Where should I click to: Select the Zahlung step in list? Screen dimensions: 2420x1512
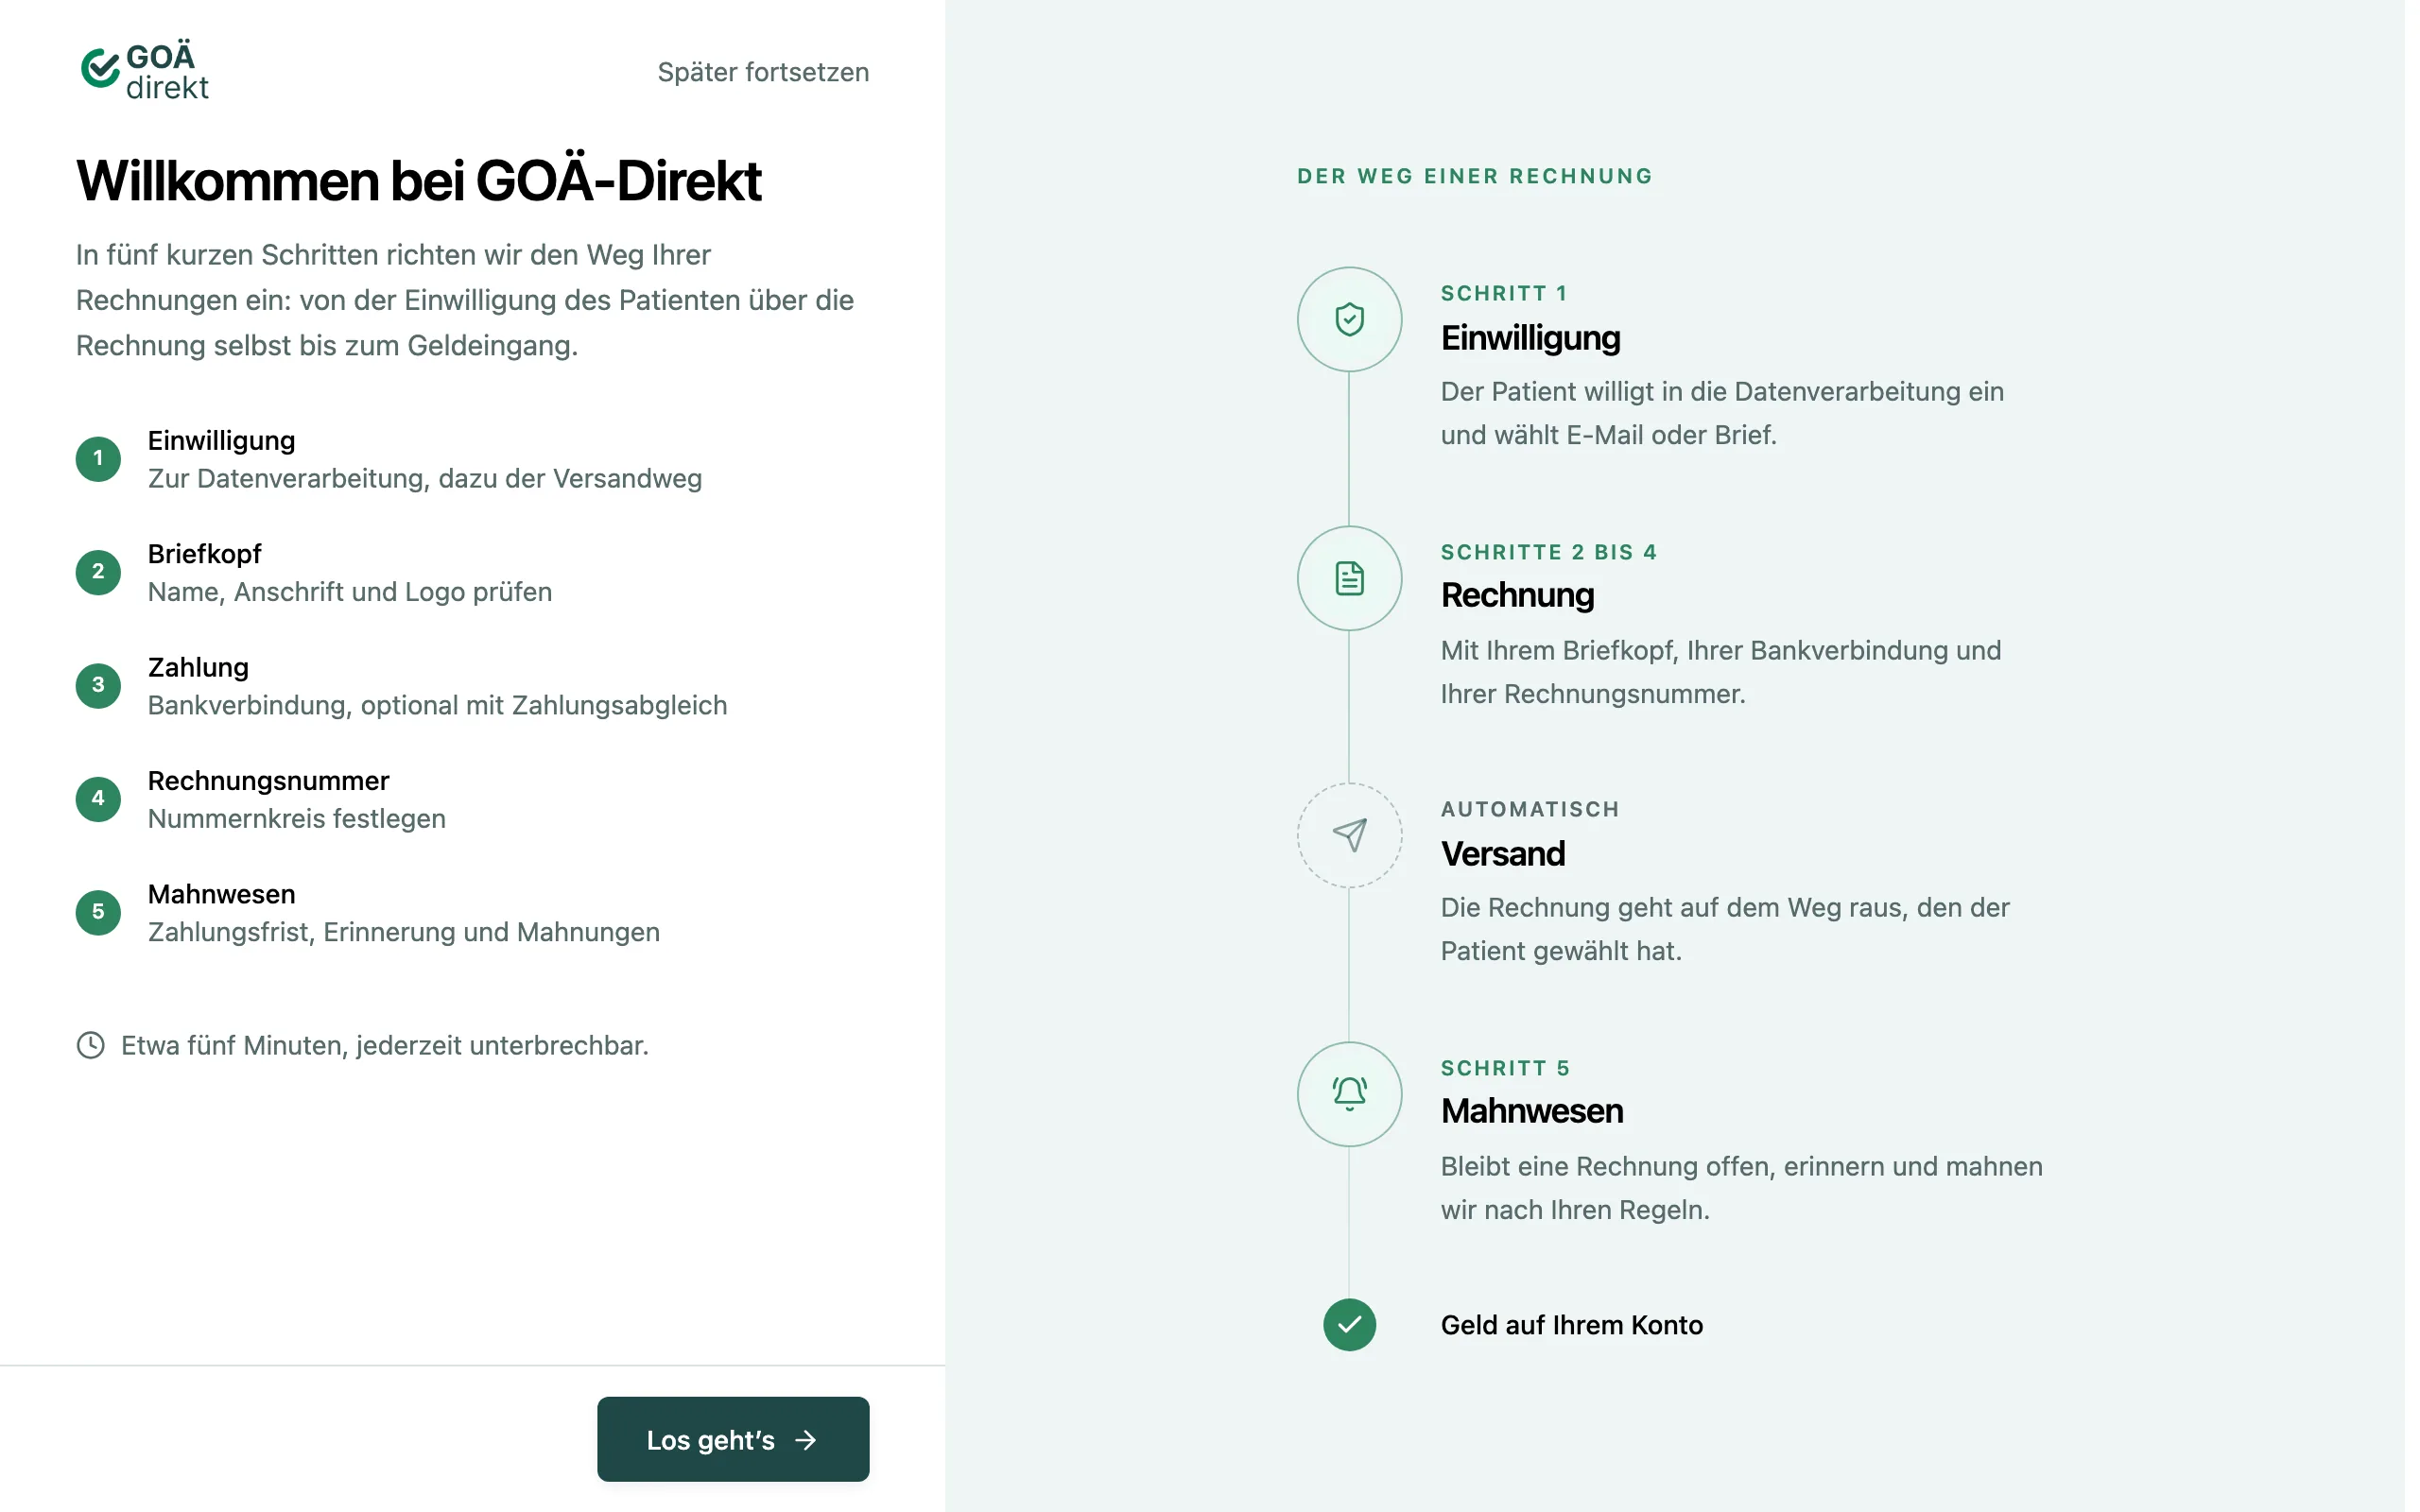(402, 685)
